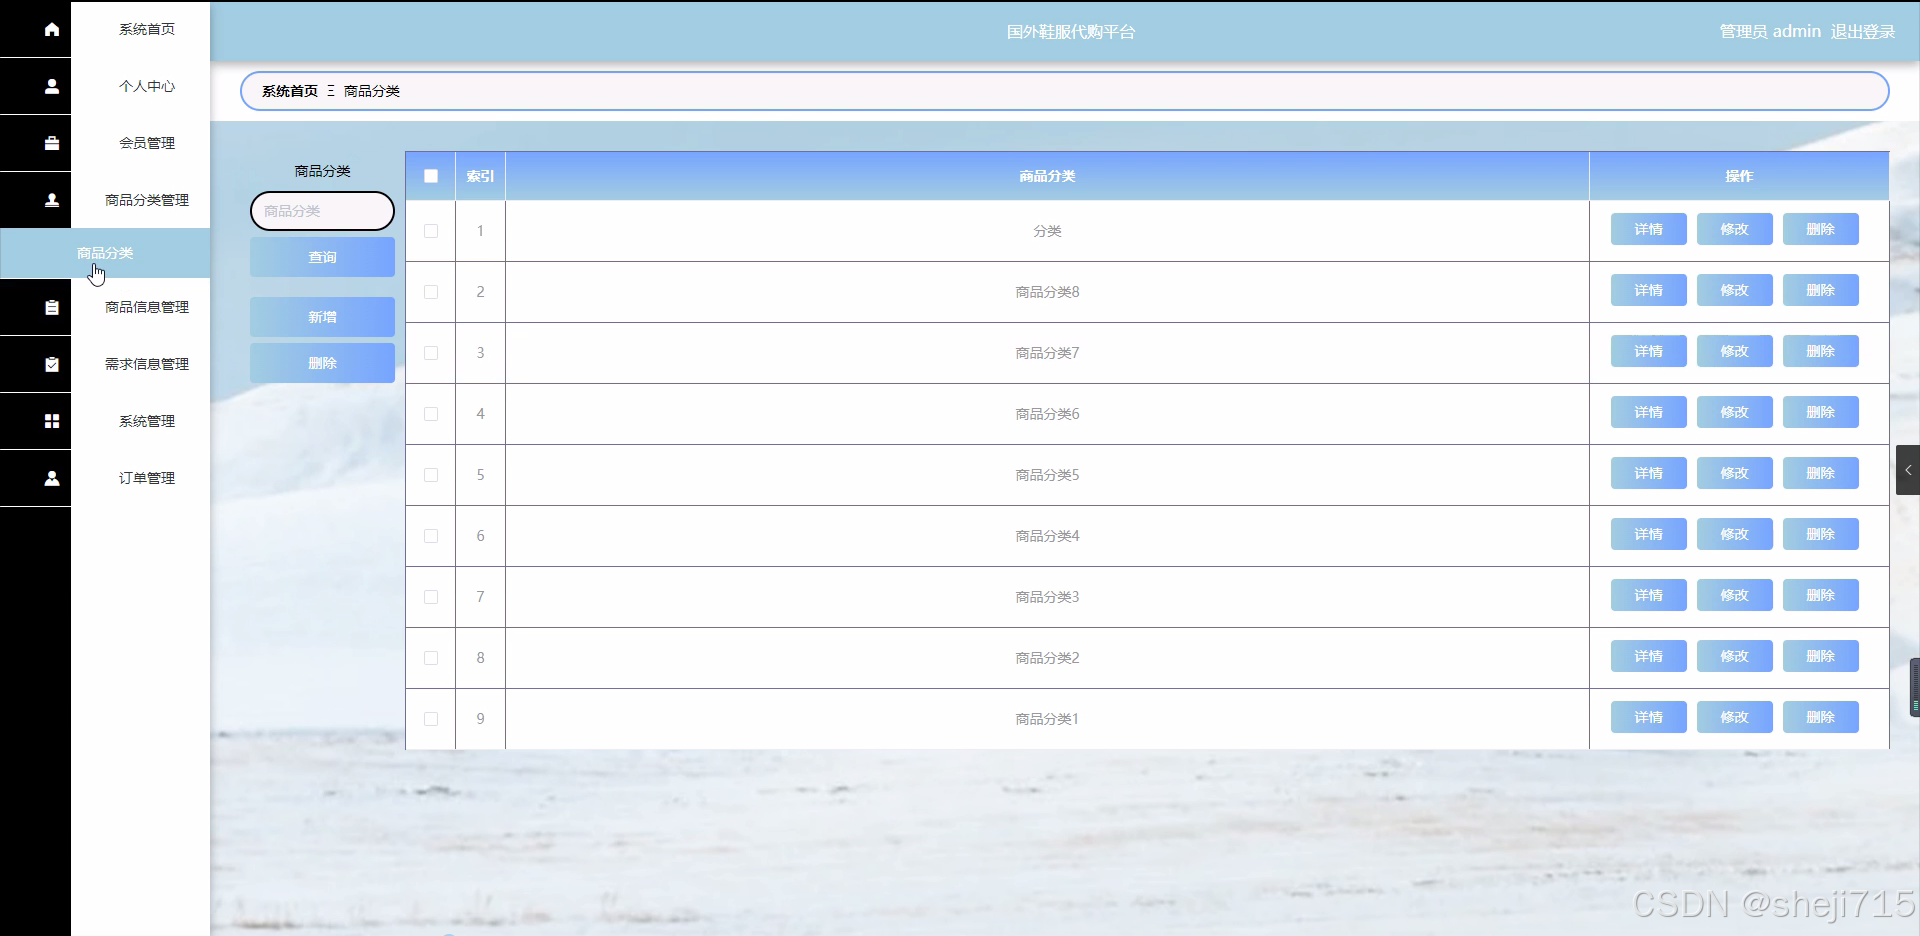The width and height of the screenshot is (1920, 936).
Task: Click 删除 for row 商品分类1
Action: (x=1820, y=717)
